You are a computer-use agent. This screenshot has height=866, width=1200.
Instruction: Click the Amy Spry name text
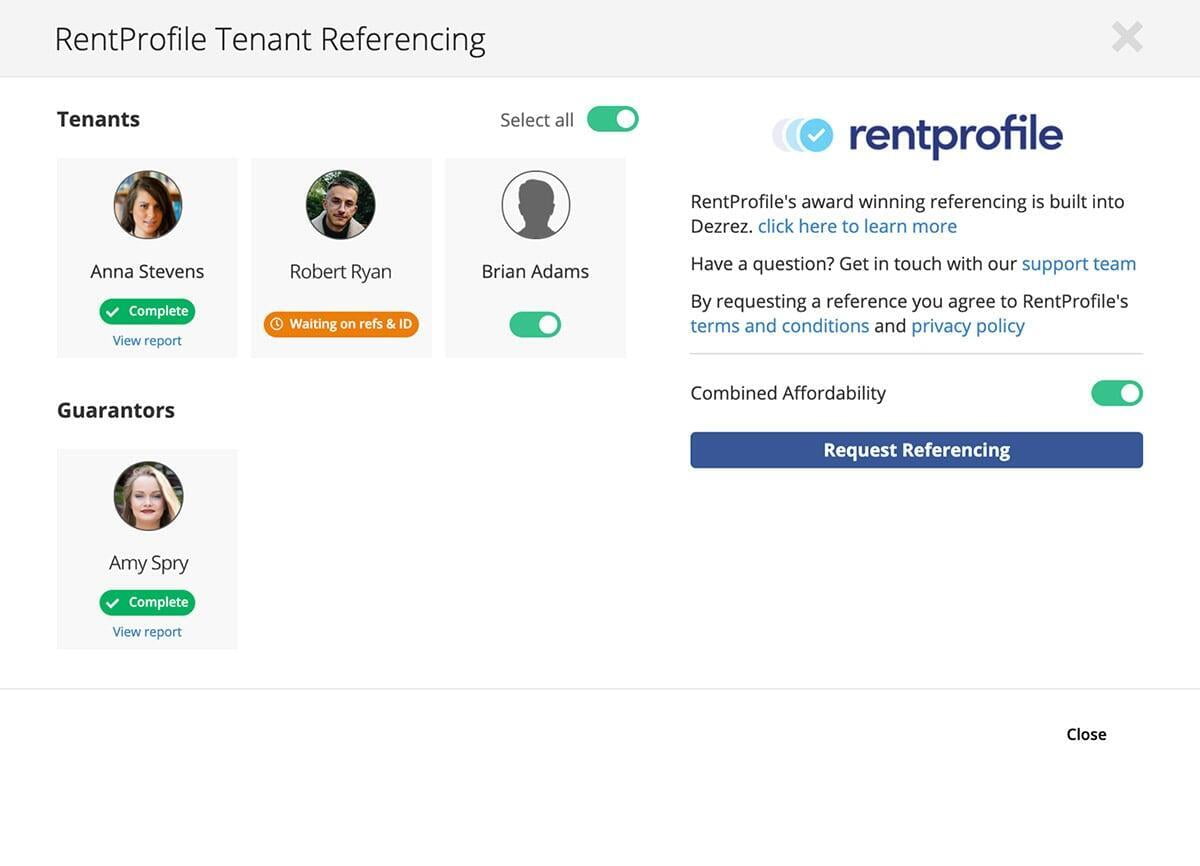[x=148, y=563]
